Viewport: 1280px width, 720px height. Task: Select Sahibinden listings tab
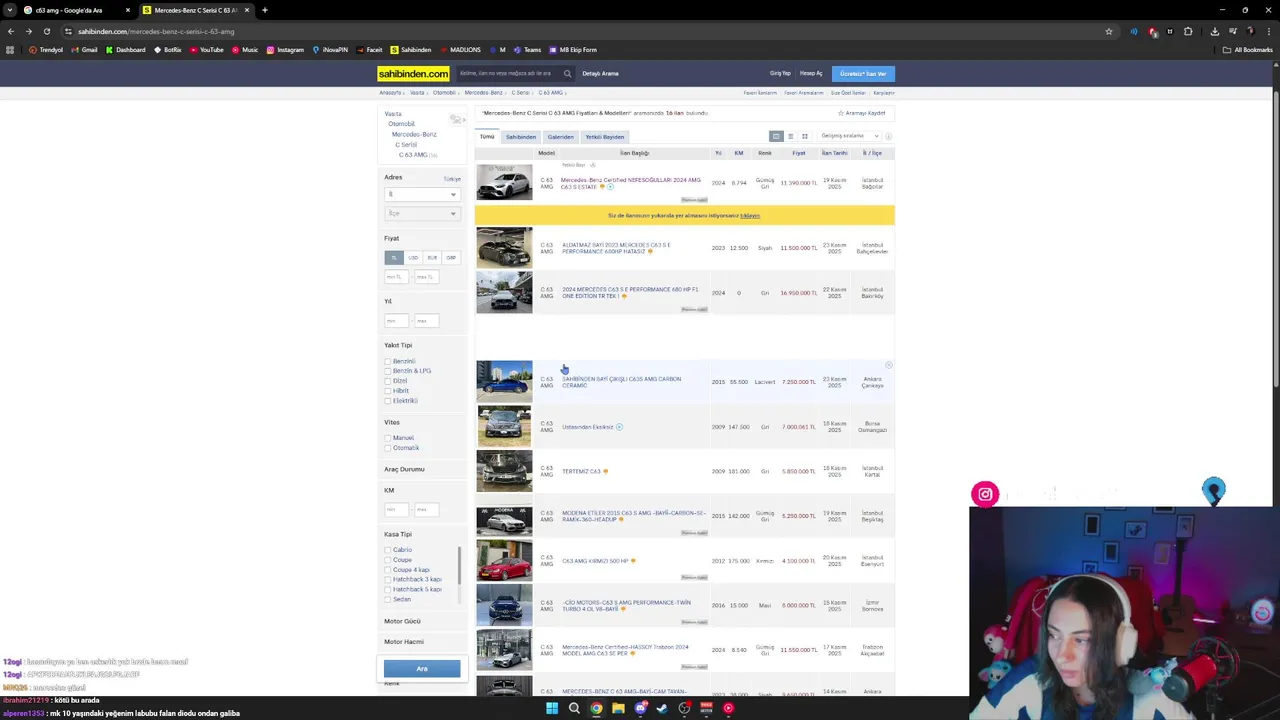pyautogui.click(x=520, y=137)
